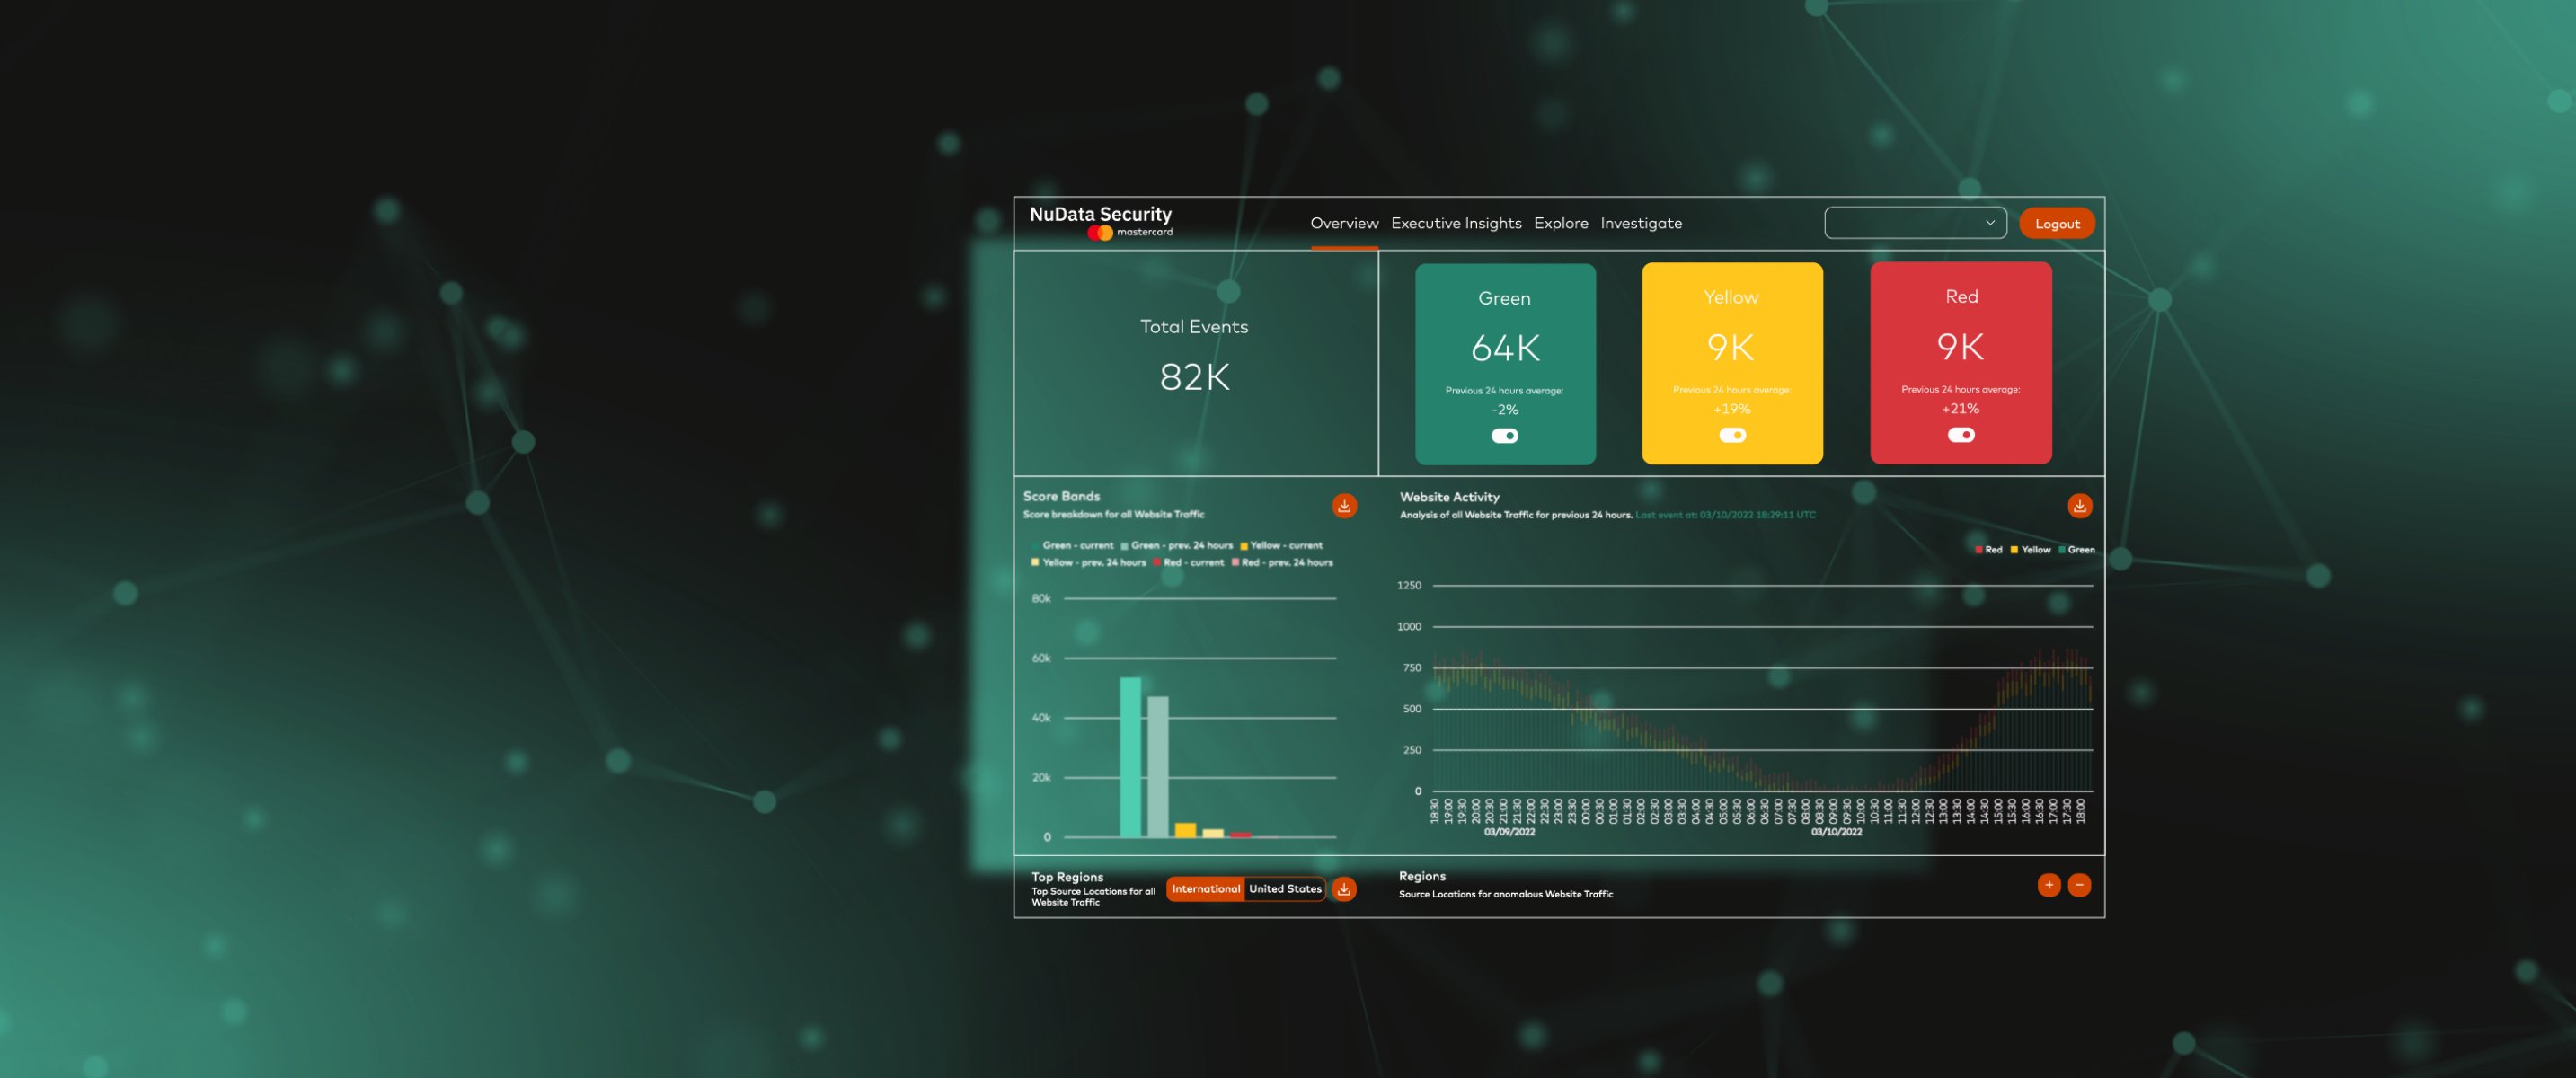Download the Website Activity chart
This screenshot has width=2576, height=1078.
click(x=2079, y=506)
